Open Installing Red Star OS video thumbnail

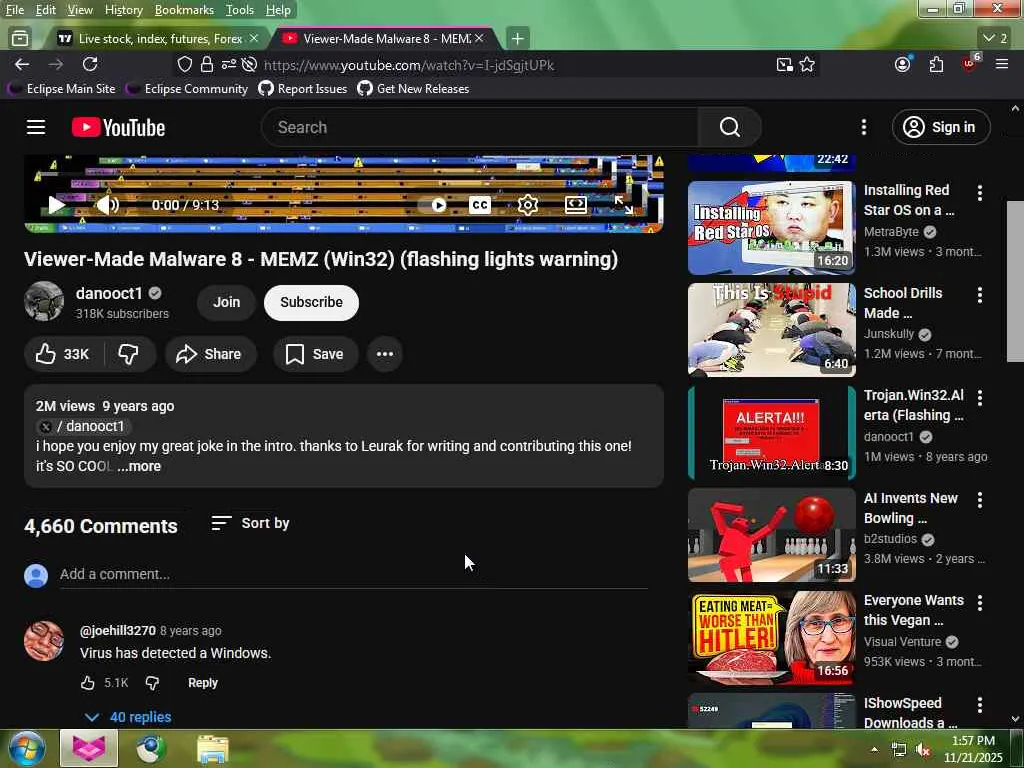[771, 228]
